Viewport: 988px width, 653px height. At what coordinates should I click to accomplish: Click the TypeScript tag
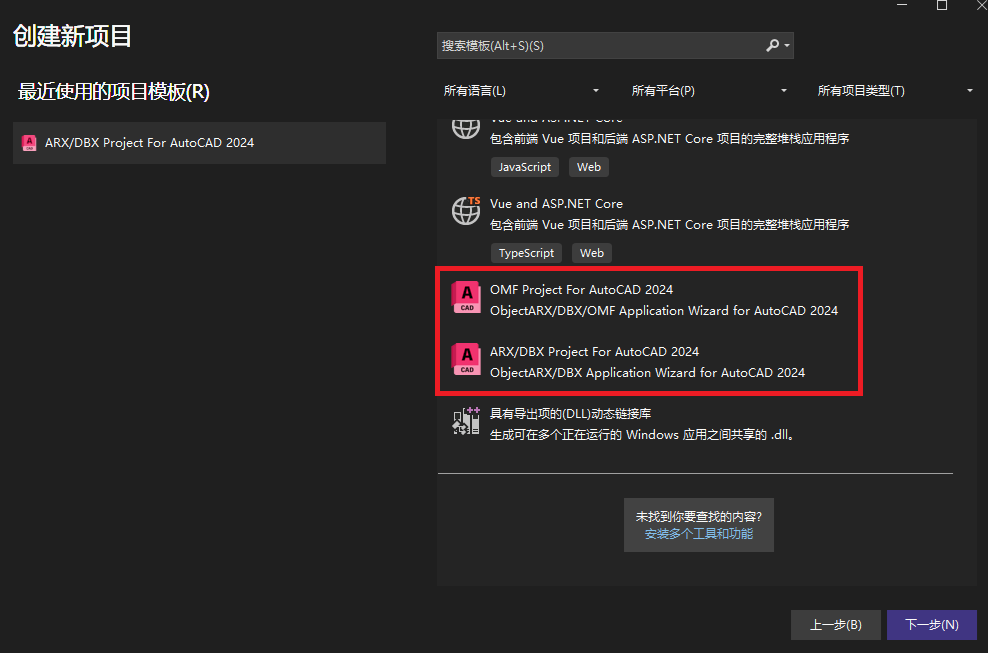526,253
